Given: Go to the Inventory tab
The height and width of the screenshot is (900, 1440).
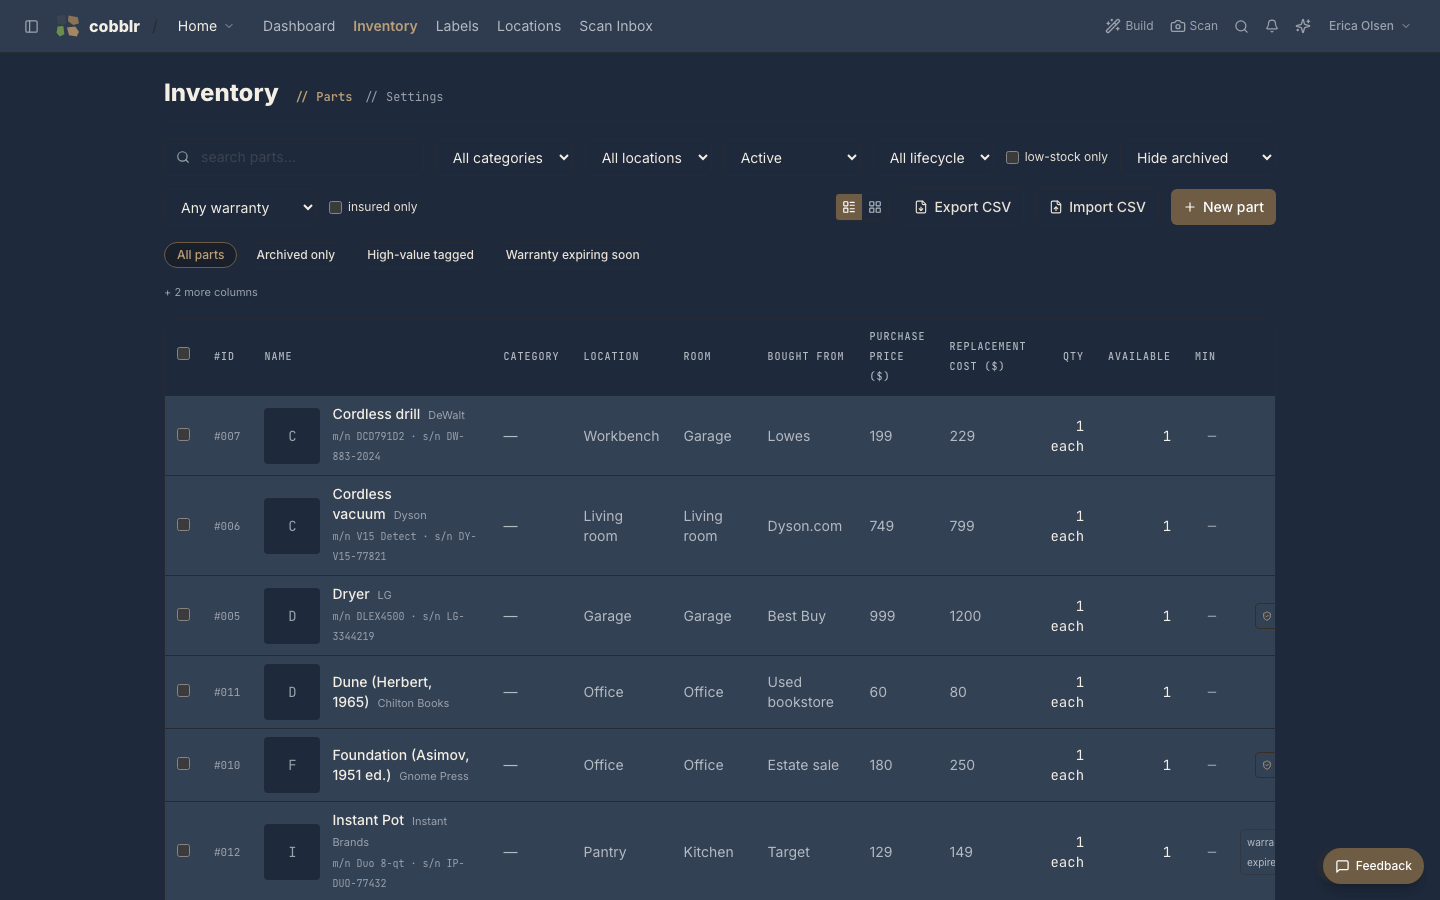Looking at the screenshot, I should point(385,26).
